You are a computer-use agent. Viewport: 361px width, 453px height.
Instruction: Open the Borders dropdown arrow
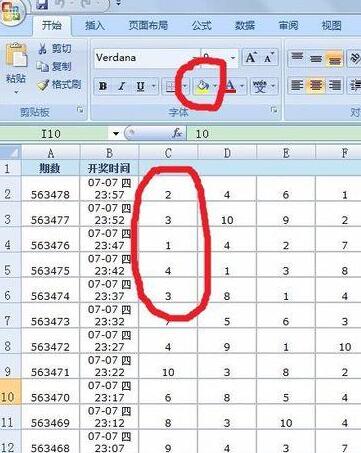coord(185,86)
